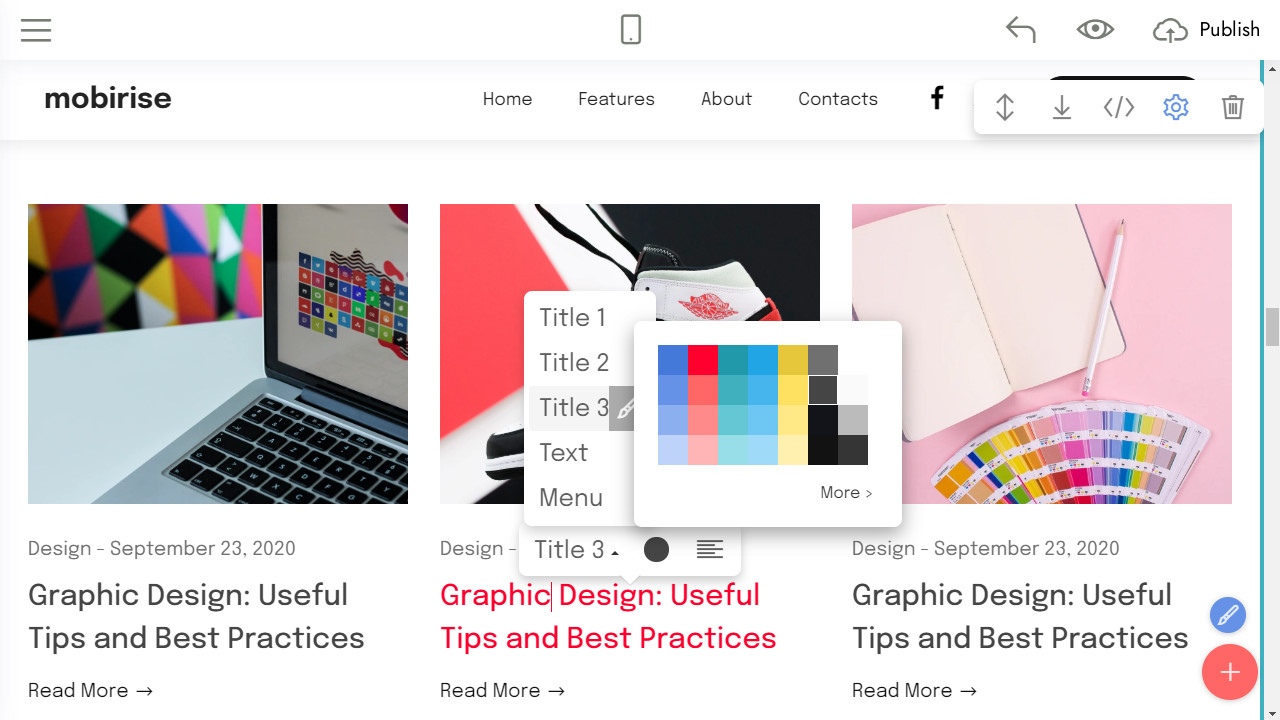Toggle preview with the eye icon
Image resolution: width=1280 pixels, height=720 pixels.
tap(1095, 30)
